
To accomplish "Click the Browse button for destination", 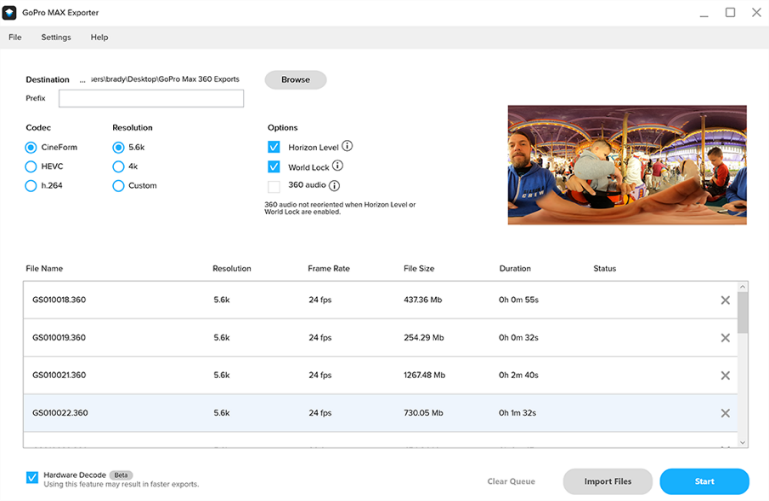I will pyautogui.click(x=295, y=80).
